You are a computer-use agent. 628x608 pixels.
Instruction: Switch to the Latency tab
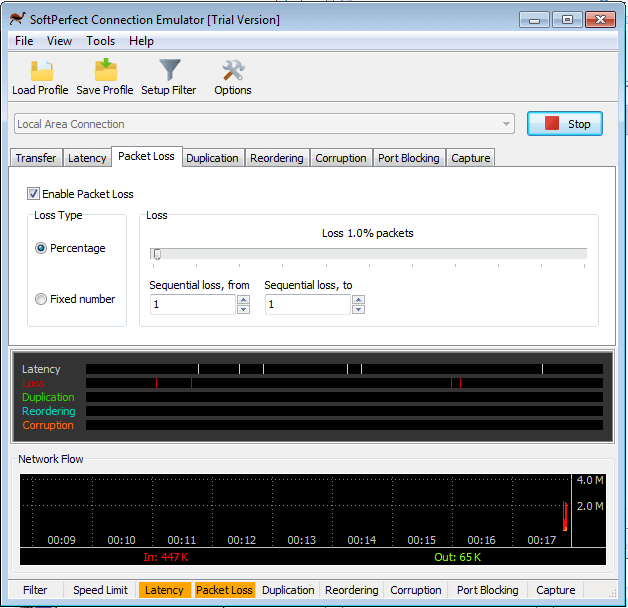87,158
